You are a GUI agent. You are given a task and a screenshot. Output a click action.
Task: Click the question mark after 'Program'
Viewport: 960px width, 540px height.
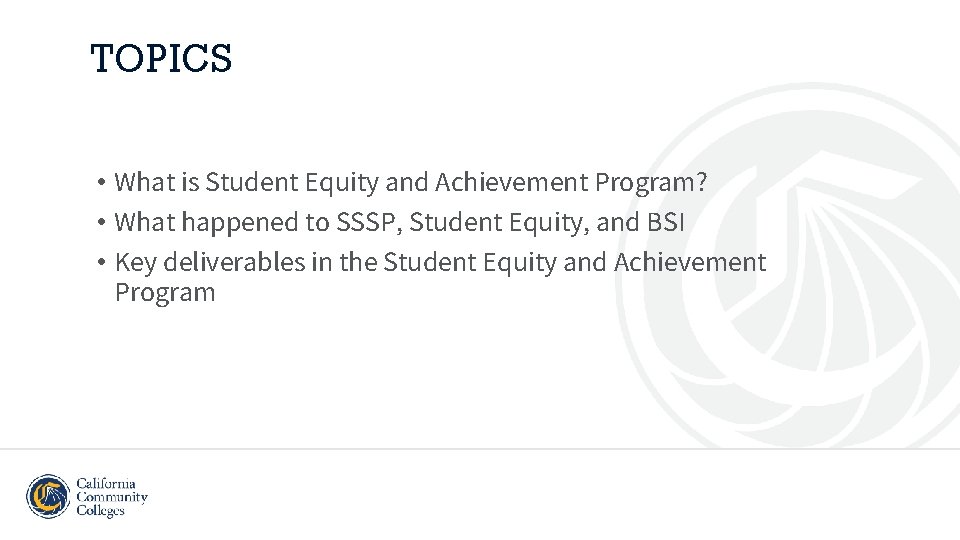tap(702, 182)
